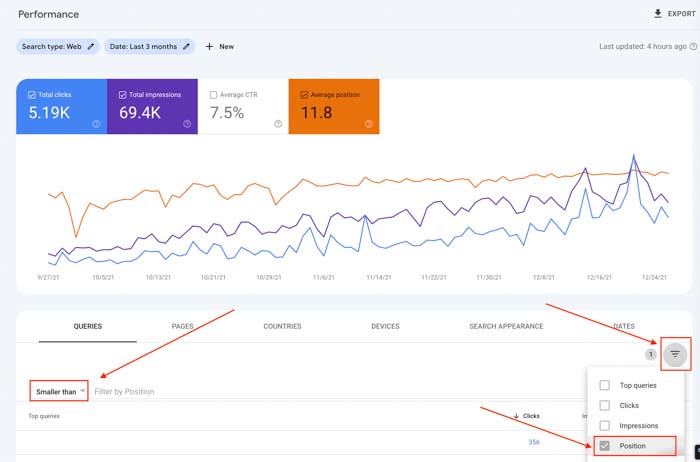700x462 pixels.
Task: Click the filter count badge showing 1
Action: coord(651,354)
